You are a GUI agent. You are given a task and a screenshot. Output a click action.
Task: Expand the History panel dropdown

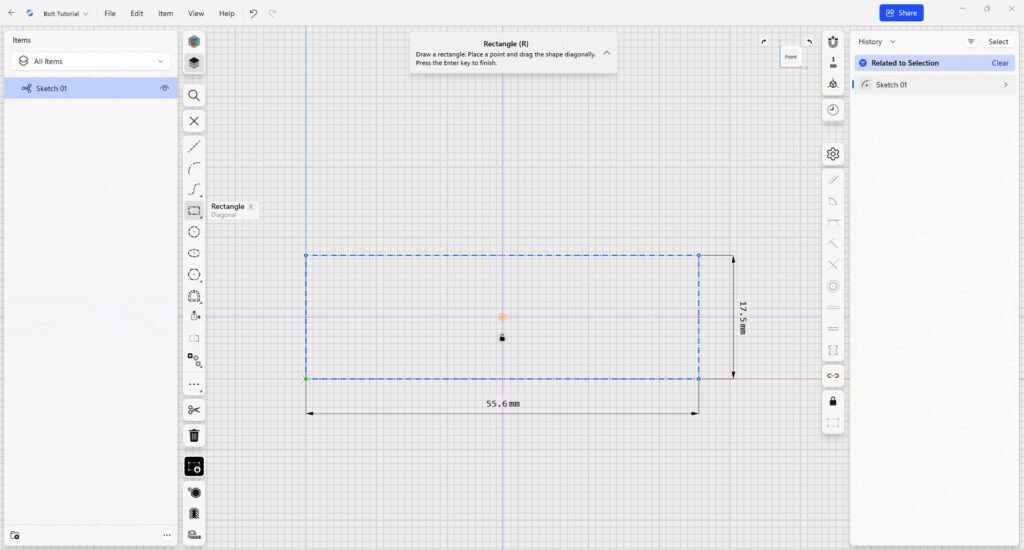[877, 42]
